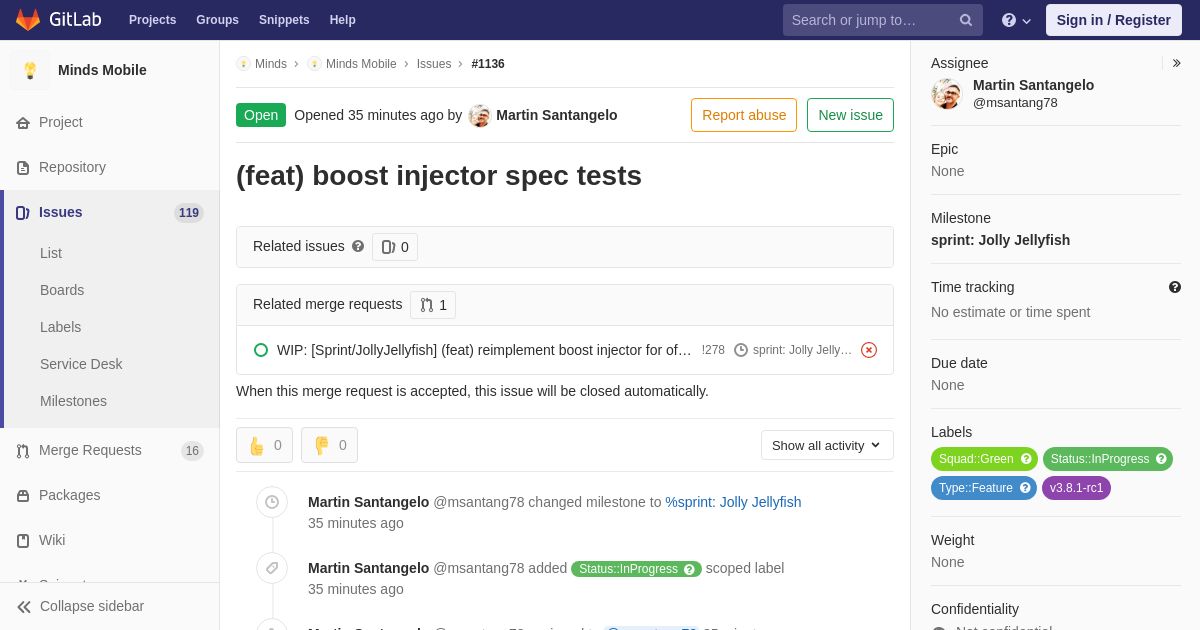The height and width of the screenshot is (630, 1200).
Task: Click the Related issues help icon
Action: point(358,246)
